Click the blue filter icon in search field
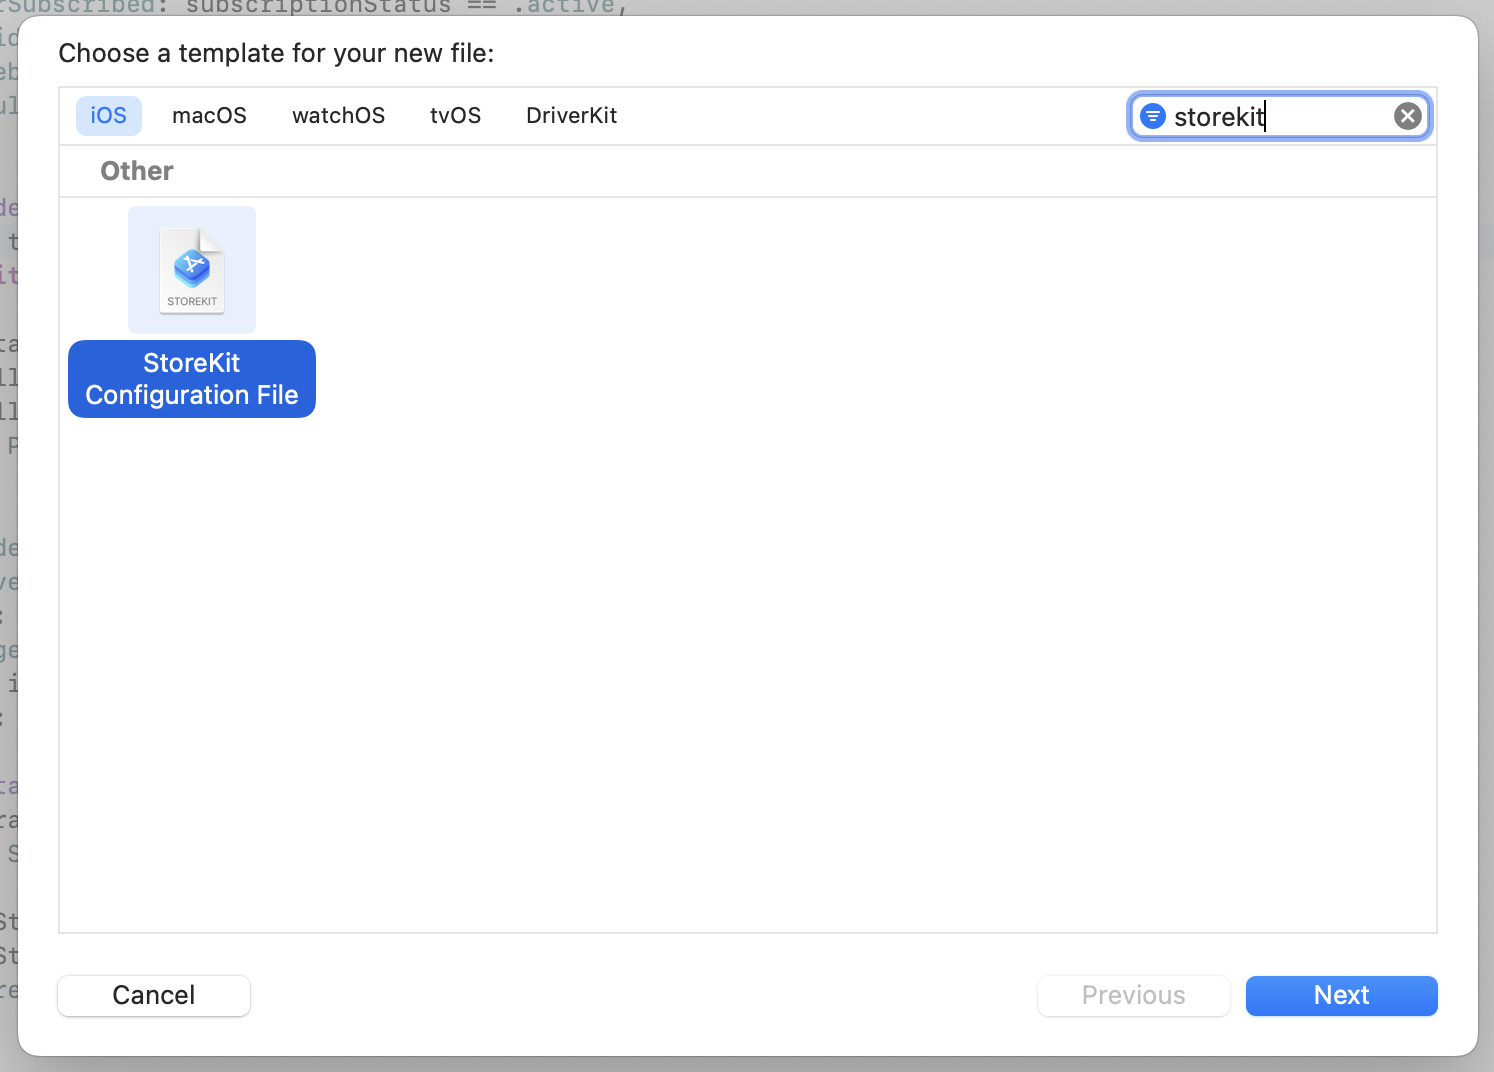 click(x=1153, y=116)
